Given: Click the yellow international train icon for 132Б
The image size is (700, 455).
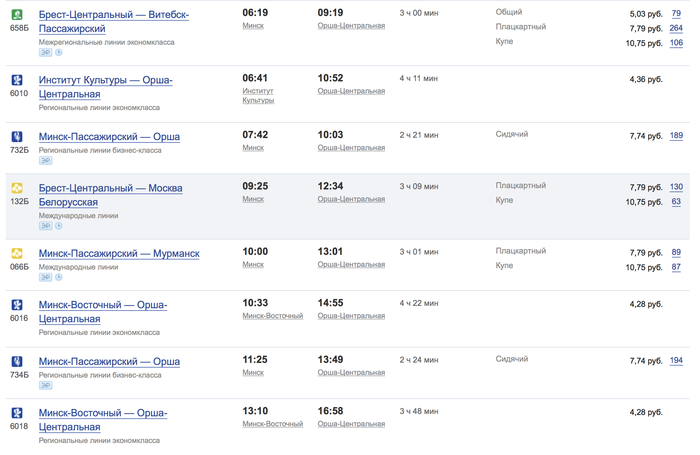Looking at the screenshot, I should pyautogui.click(x=17, y=188).
